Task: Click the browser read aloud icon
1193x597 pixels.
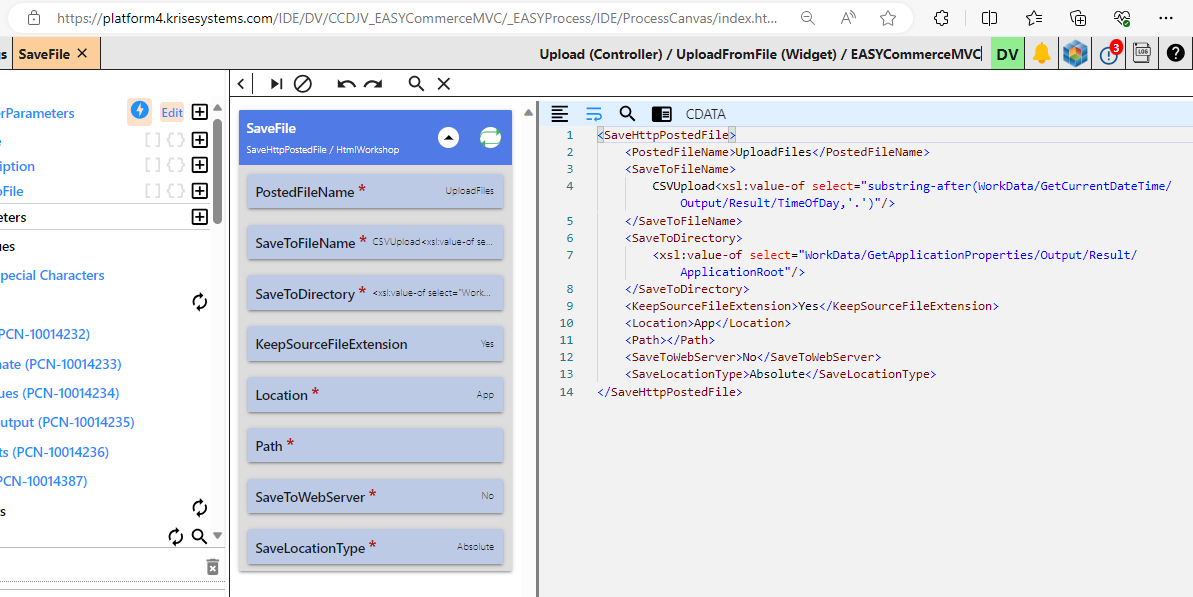Action: pos(848,18)
